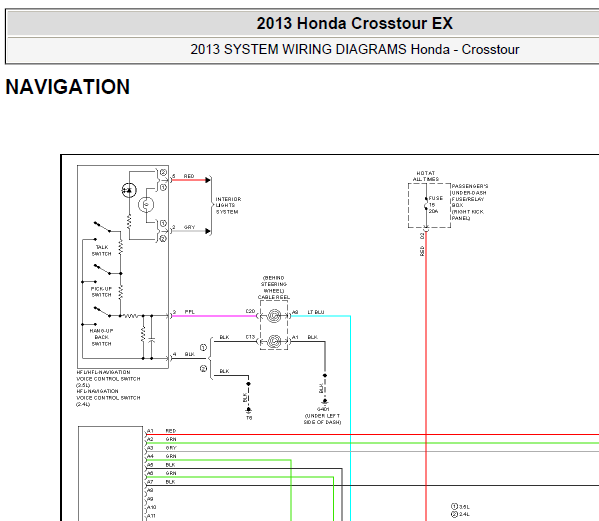Click the C20 connector label
The width and height of the screenshot is (599, 521).
(250, 311)
